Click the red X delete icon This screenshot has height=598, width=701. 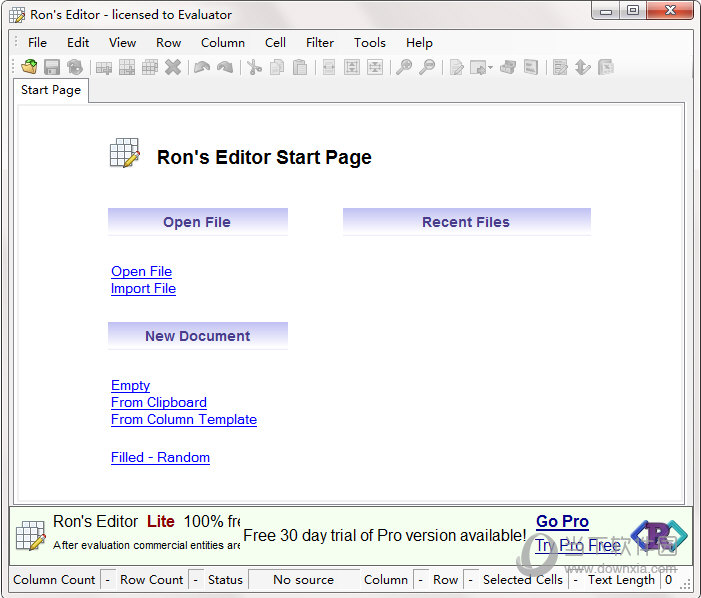(x=173, y=67)
